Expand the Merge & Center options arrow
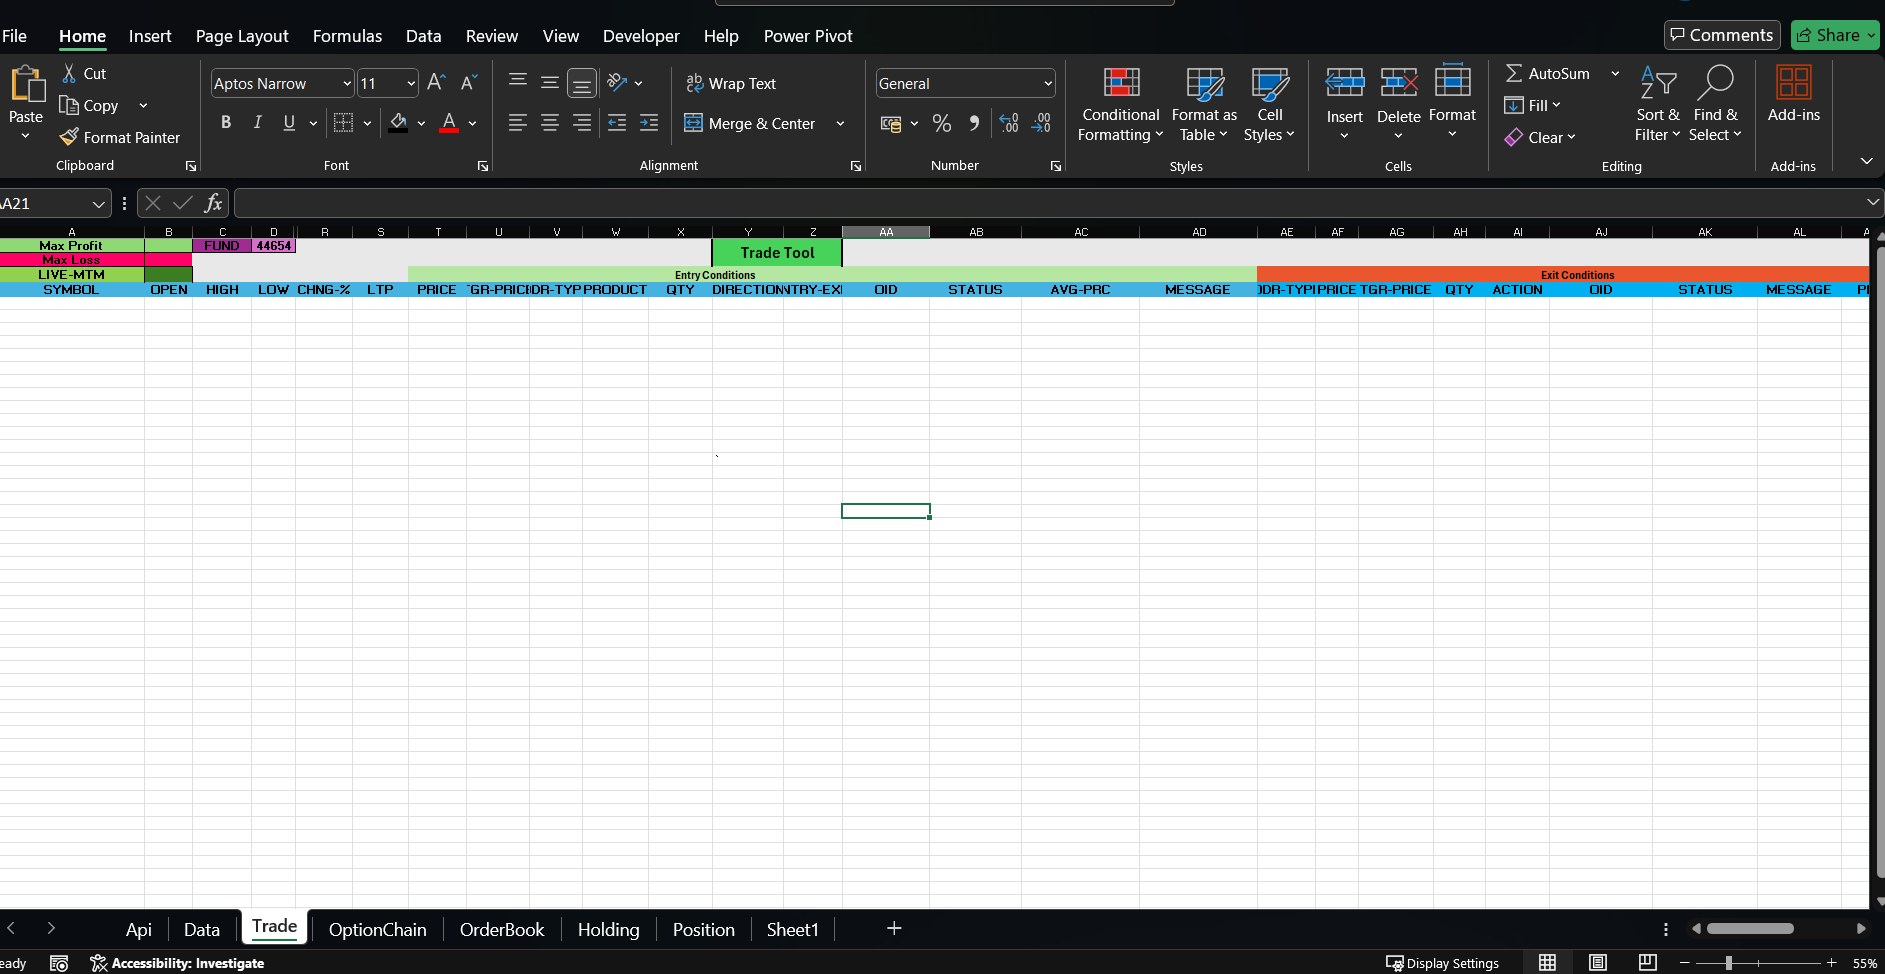Viewport: 1885px width, 974px height. 840,124
